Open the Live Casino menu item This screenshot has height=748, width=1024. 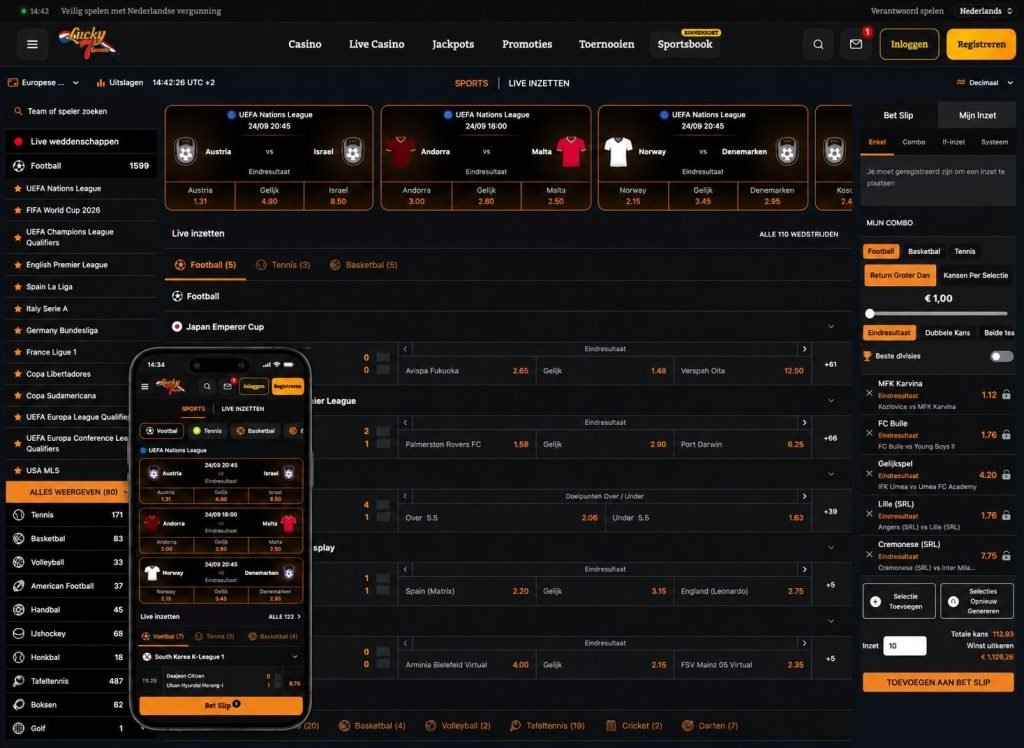376,44
